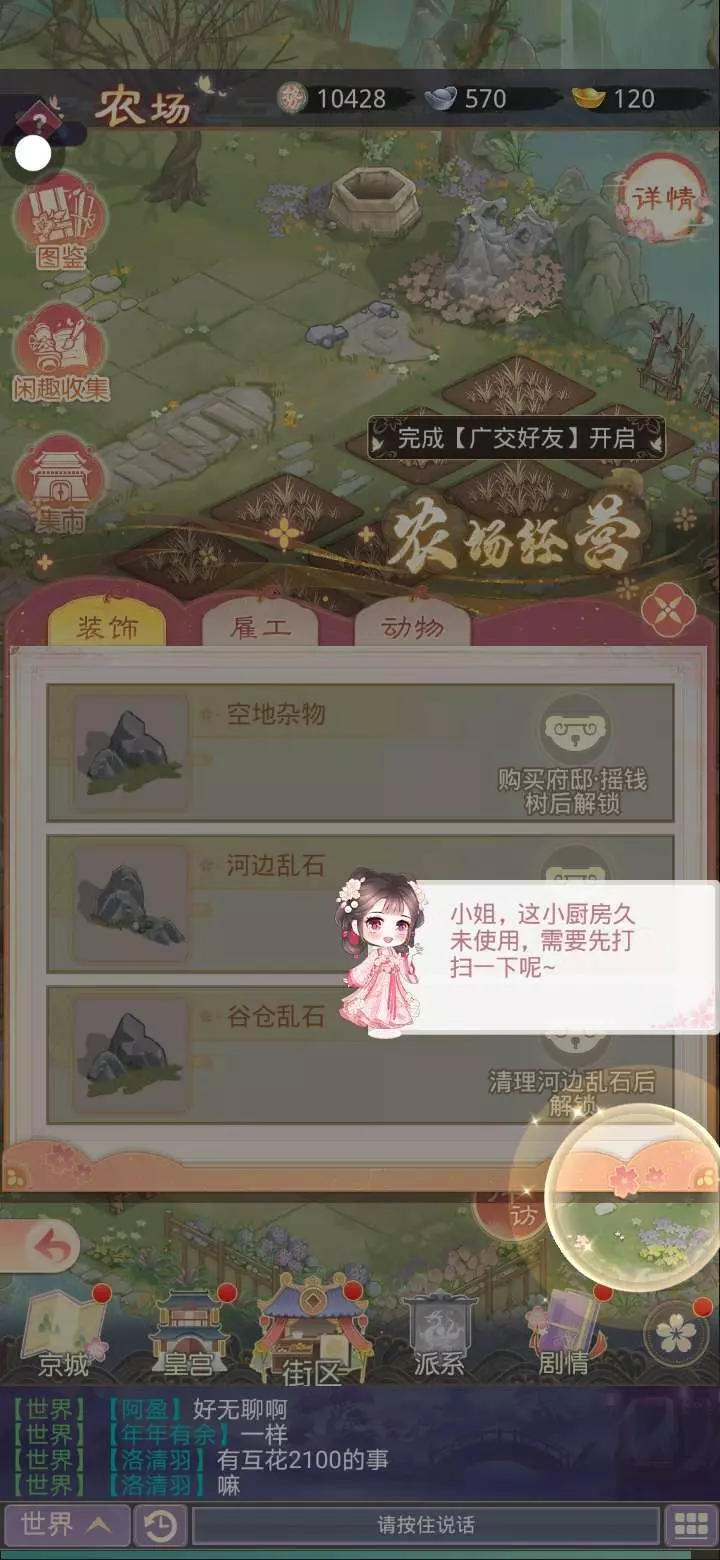
Task: Open chat history clock icon
Action: [160, 1526]
